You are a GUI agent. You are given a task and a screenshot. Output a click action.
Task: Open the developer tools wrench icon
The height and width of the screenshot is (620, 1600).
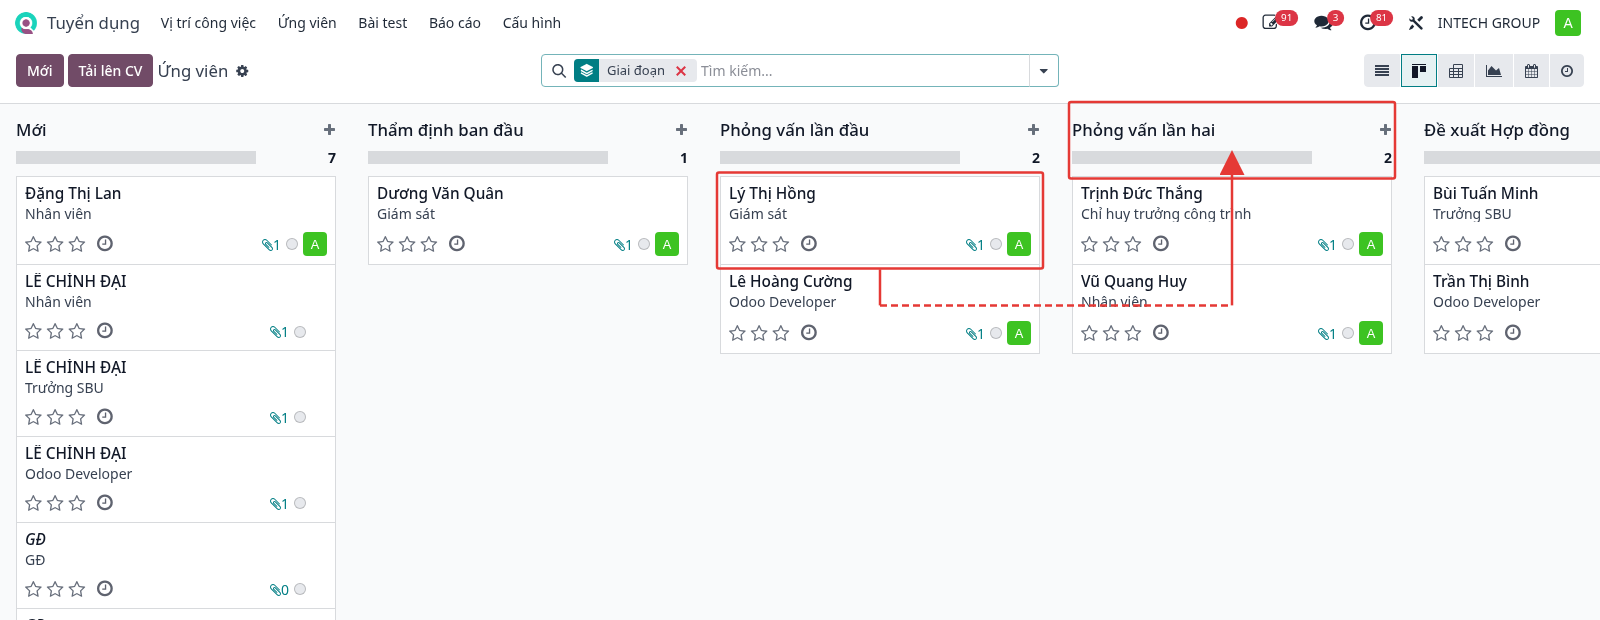[1416, 23]
